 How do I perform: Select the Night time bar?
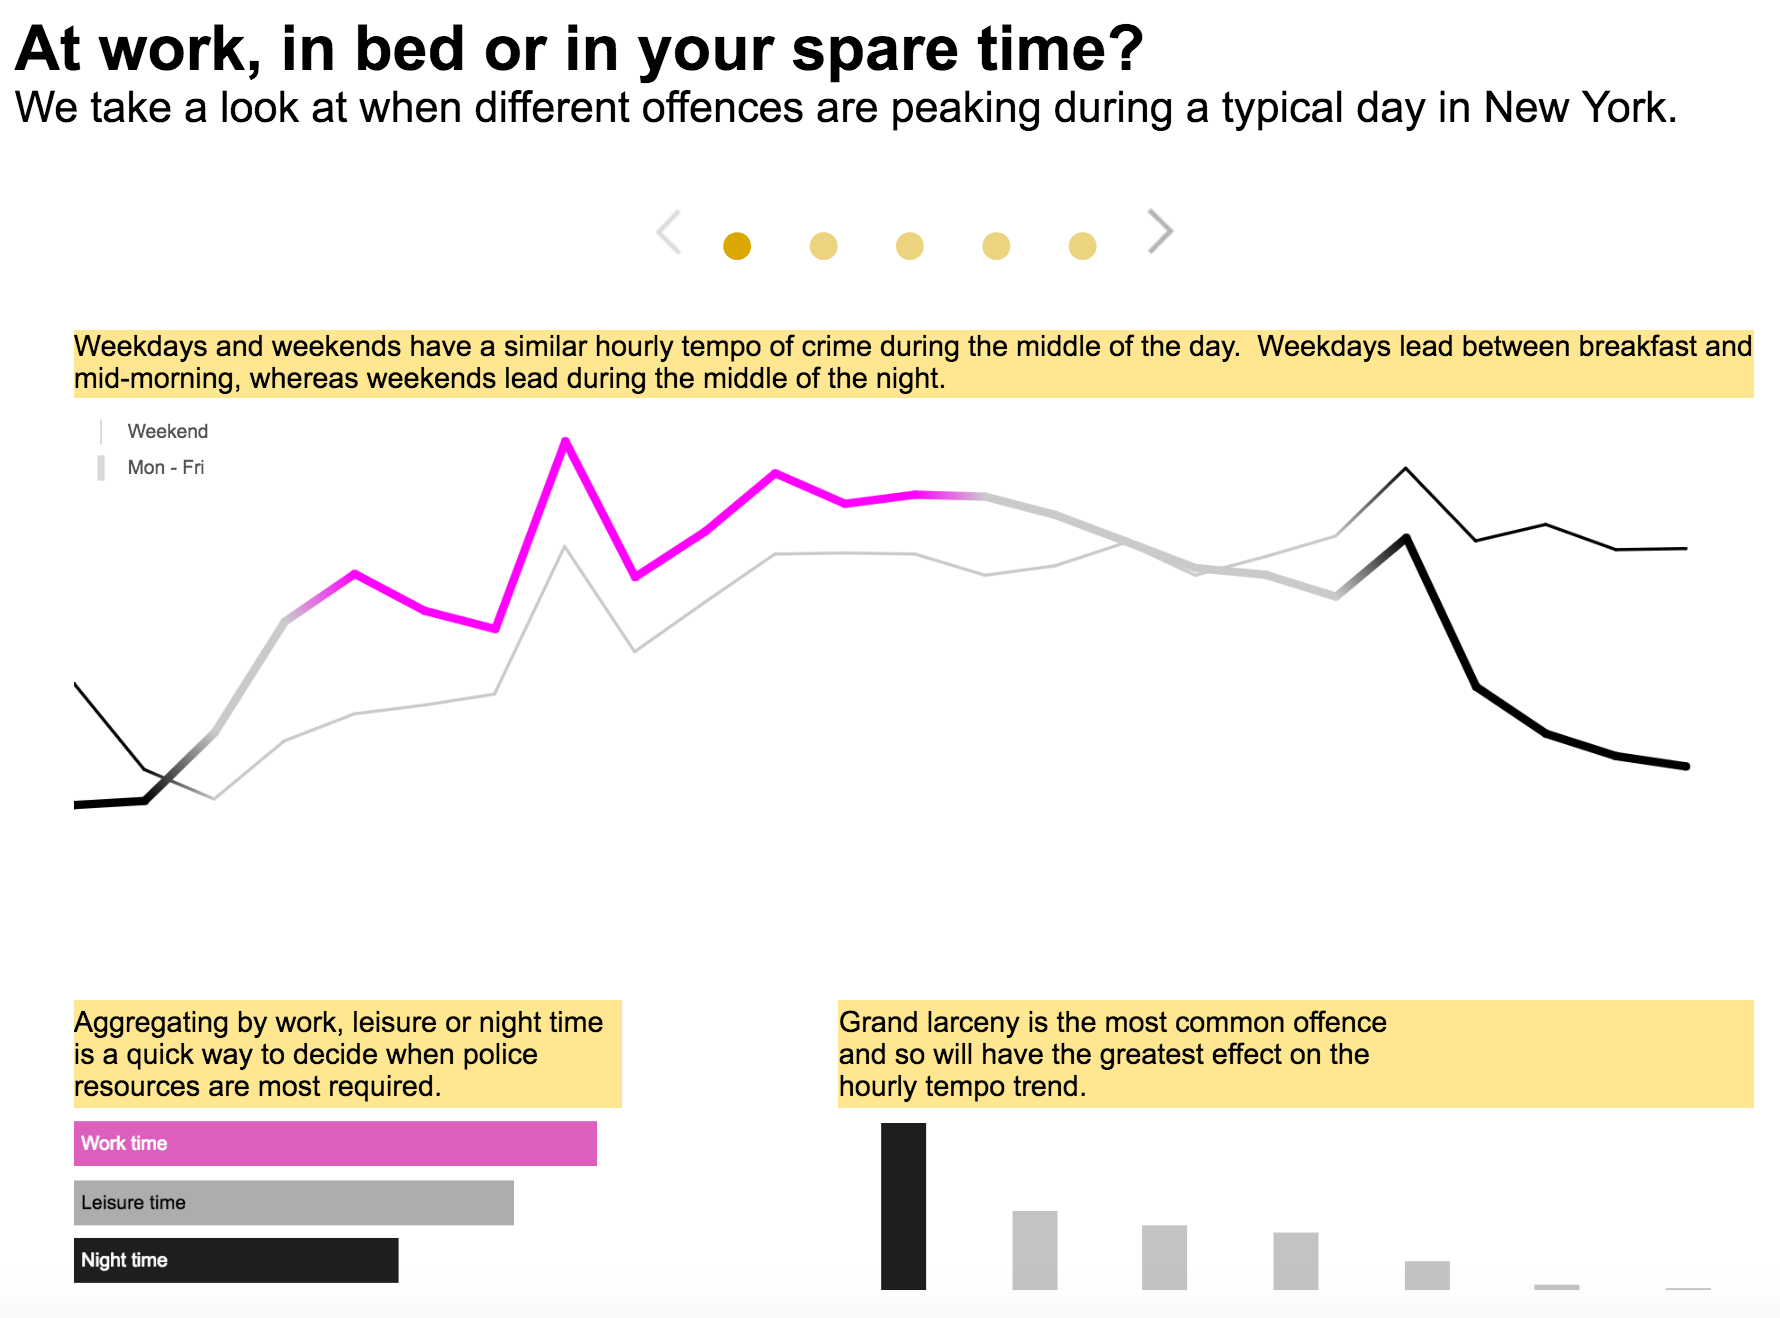[236, 1260]
